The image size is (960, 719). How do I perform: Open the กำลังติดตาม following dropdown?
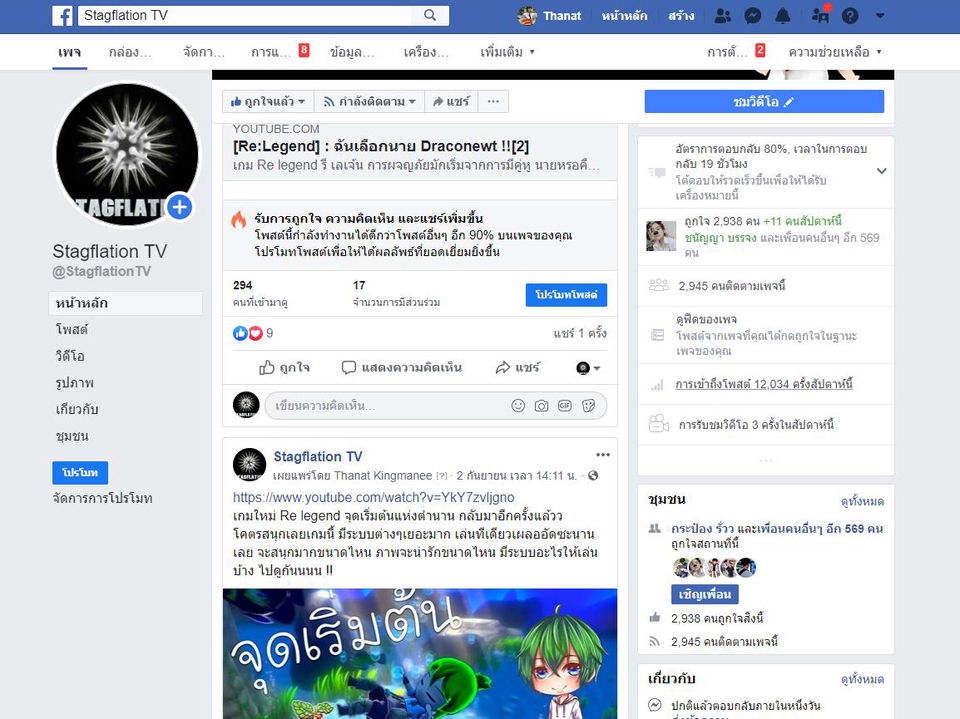click(x=369, y=102)
